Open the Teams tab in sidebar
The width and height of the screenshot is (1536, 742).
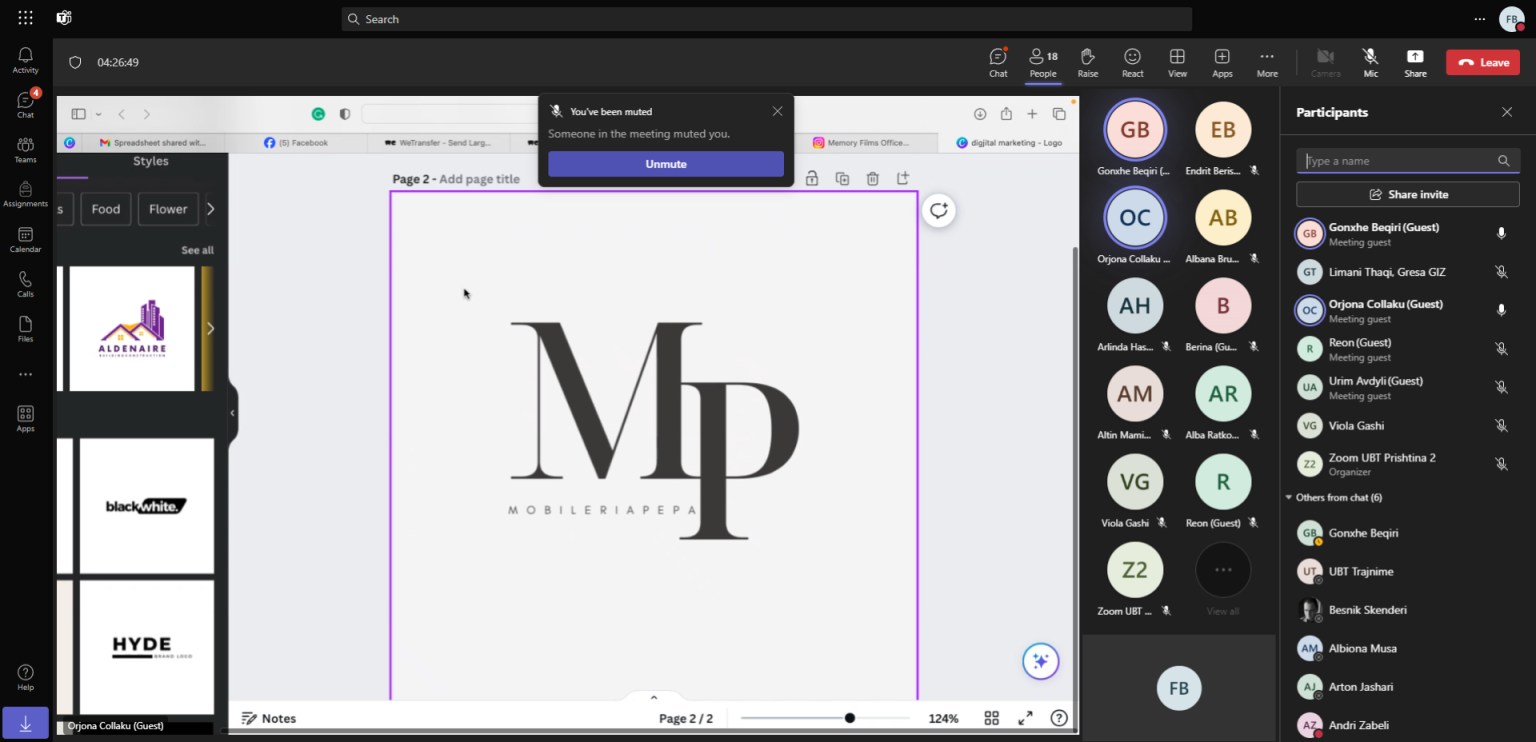[x=25, y=149]
